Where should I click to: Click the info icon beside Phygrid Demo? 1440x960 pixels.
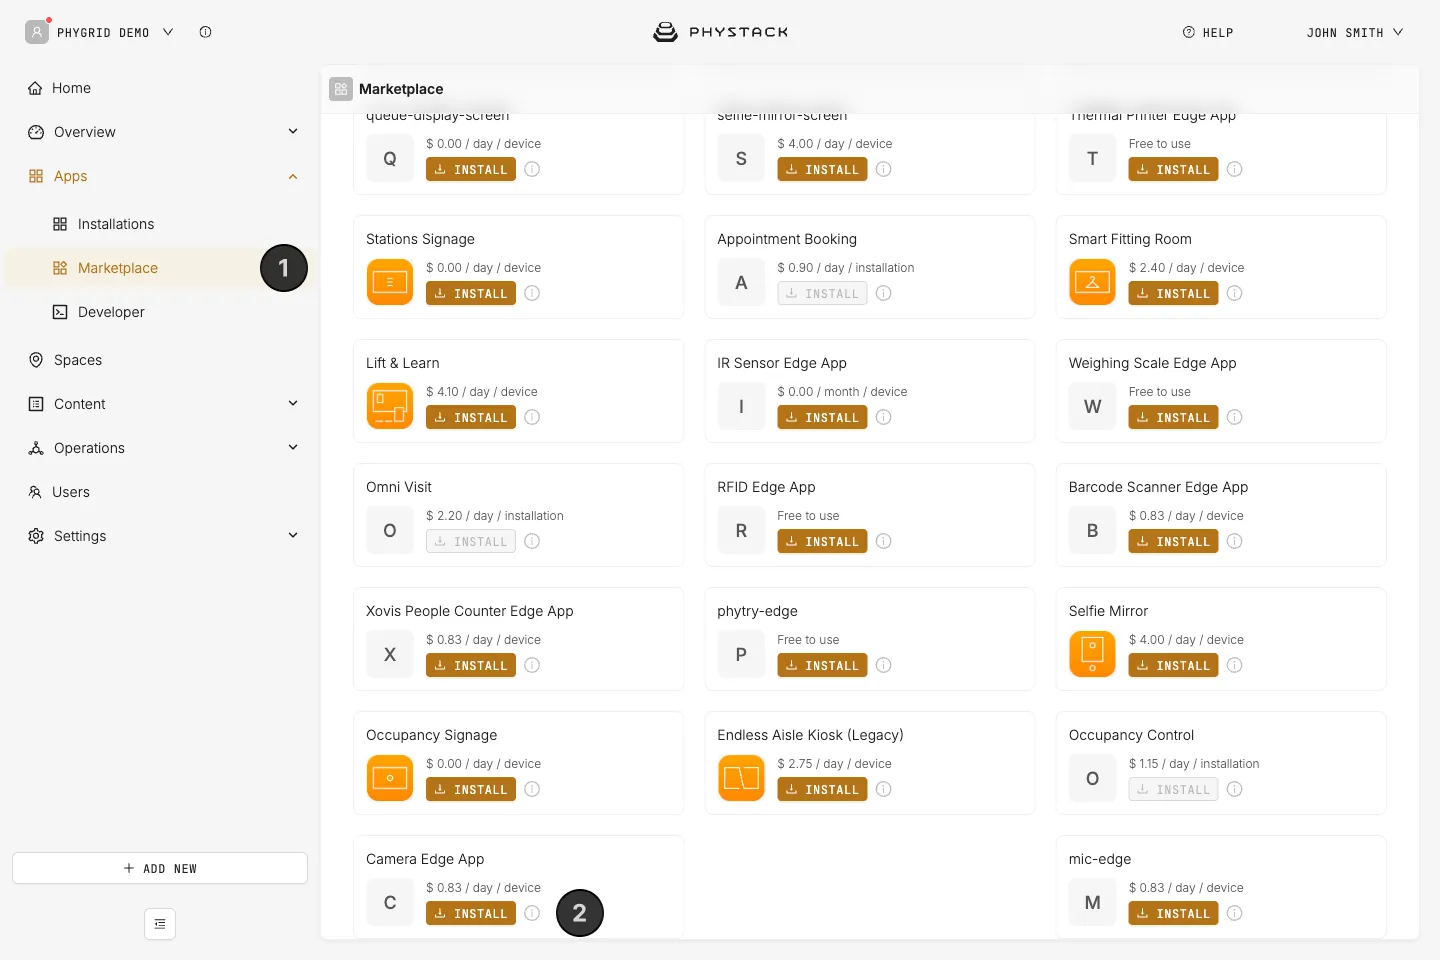point(205,32)
